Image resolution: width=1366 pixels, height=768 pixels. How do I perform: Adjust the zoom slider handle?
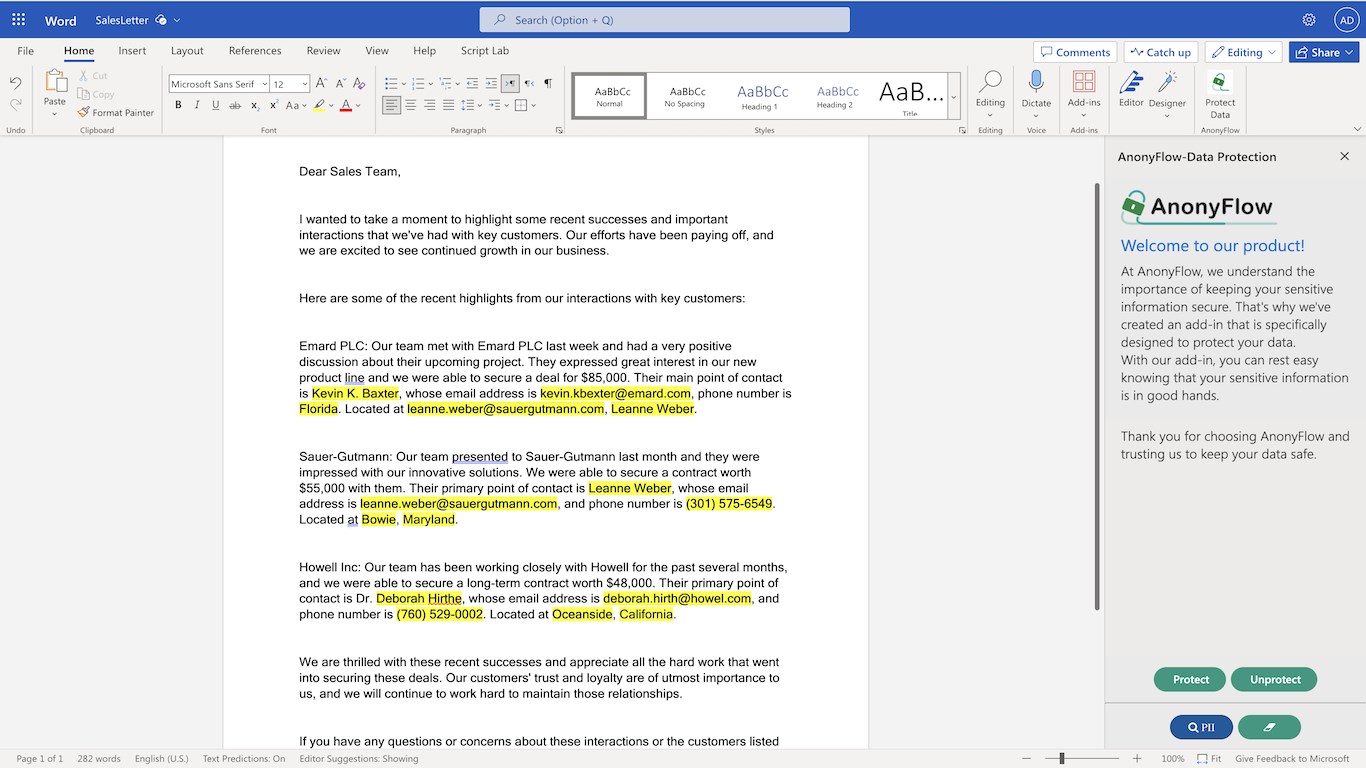[1062, 759]
